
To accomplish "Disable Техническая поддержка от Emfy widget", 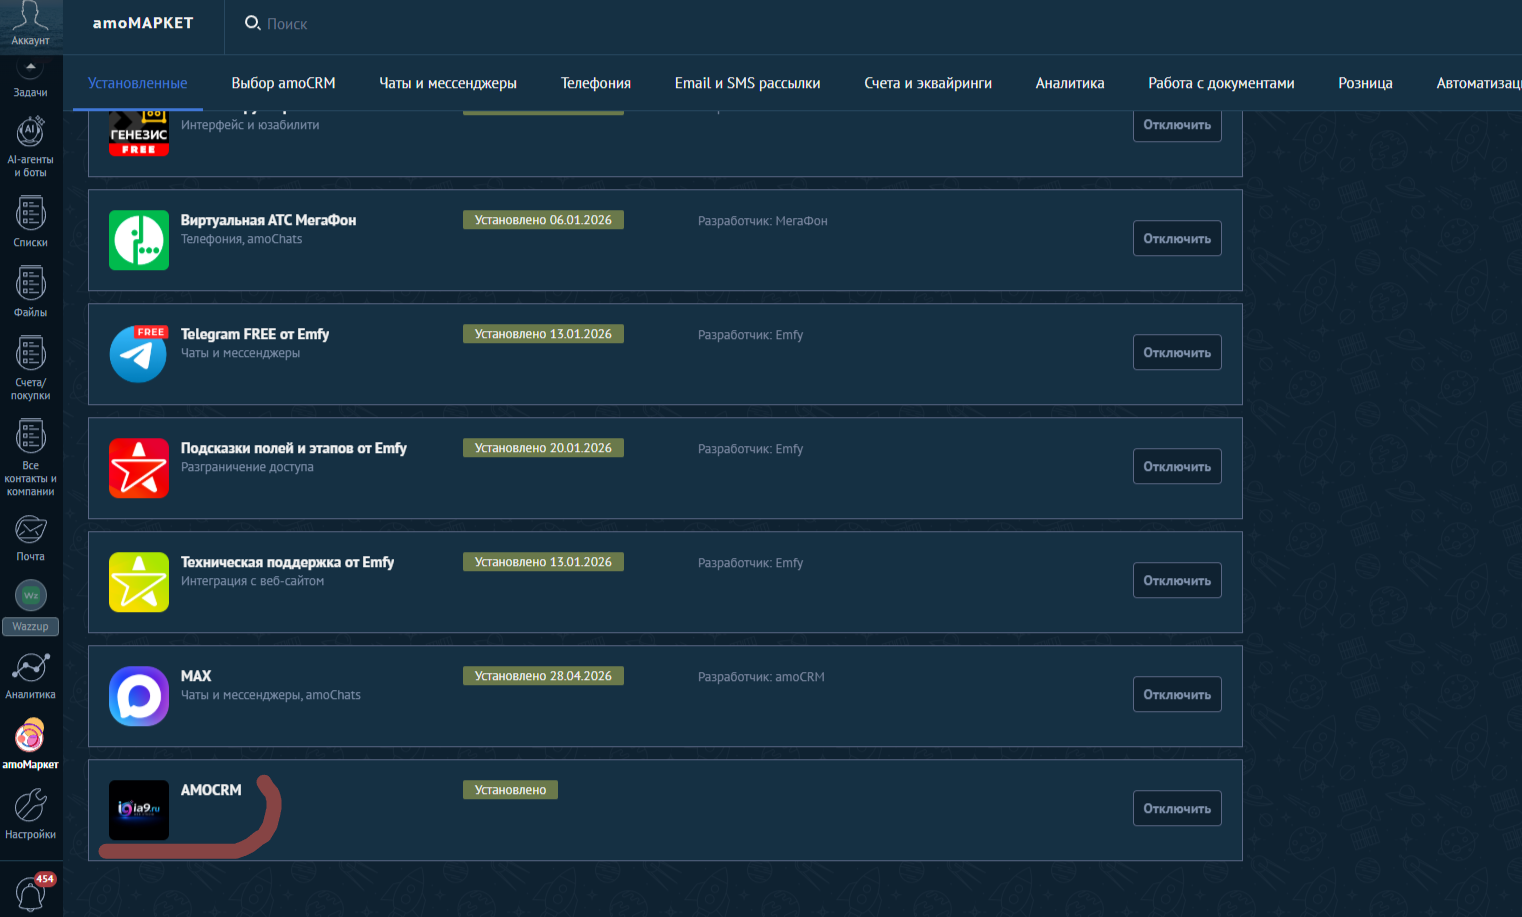I will pos(1177,580).
